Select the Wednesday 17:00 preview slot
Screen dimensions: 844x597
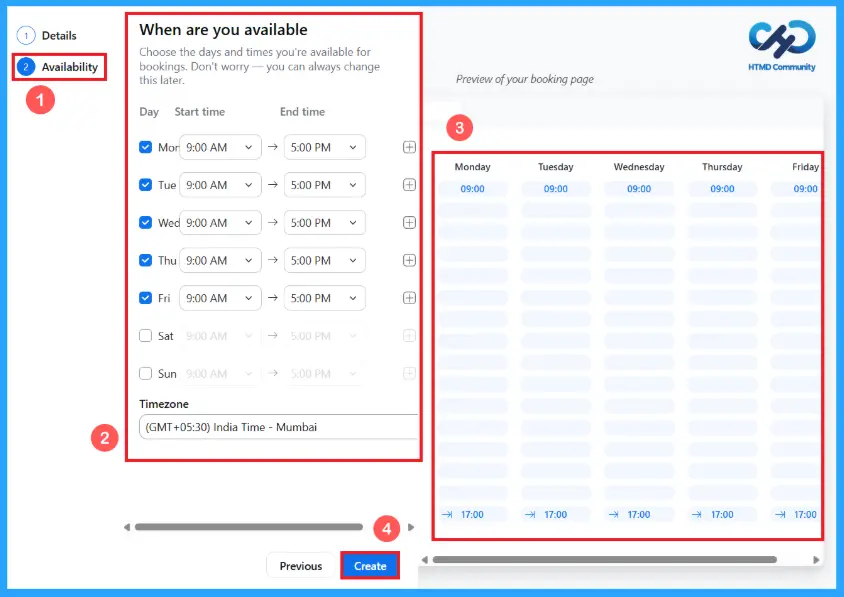(x=639, y=515)
